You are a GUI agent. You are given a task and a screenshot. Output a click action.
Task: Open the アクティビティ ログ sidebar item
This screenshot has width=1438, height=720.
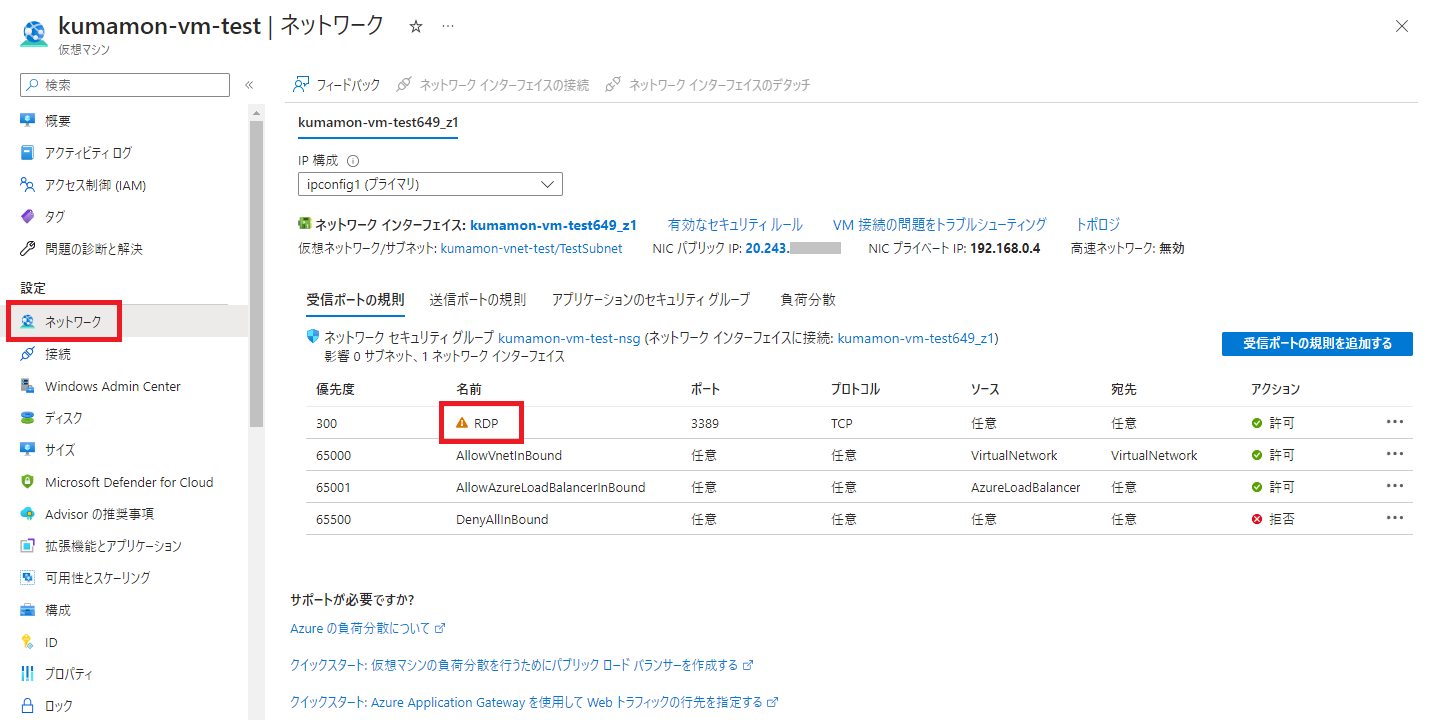coord(88,153)
